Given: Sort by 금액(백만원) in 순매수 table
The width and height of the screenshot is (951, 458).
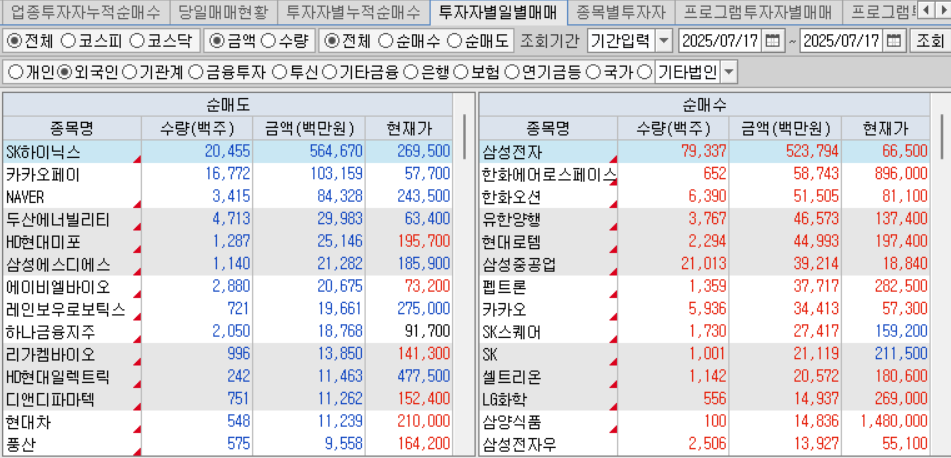Looking at the screenshot, I should click(785, 129).
